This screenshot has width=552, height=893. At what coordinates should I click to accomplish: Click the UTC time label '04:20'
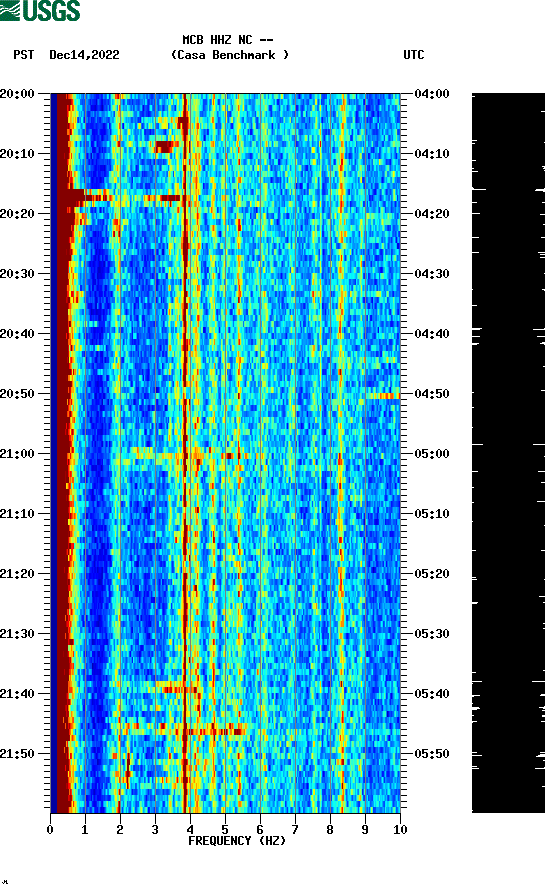click(x=432, y=214)
